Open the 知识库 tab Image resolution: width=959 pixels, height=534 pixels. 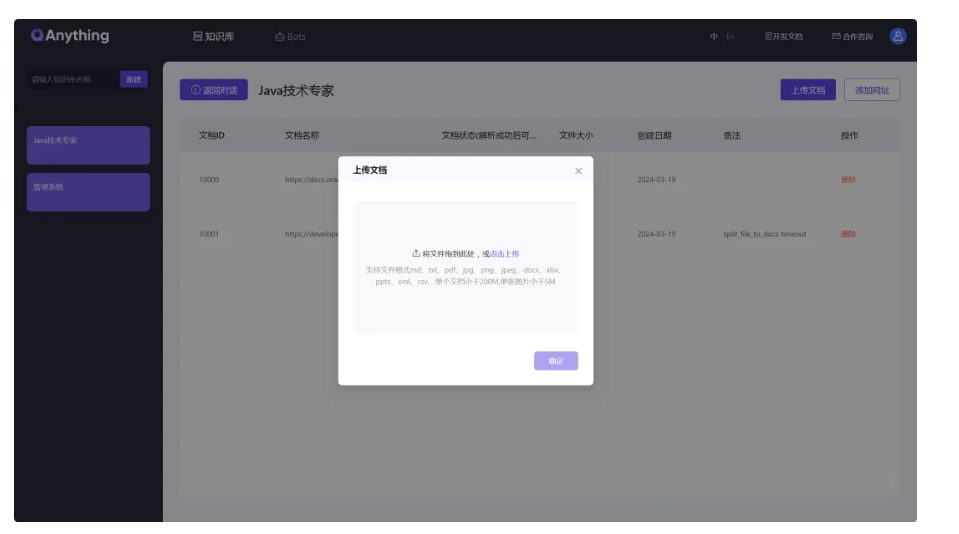[214, 36]
